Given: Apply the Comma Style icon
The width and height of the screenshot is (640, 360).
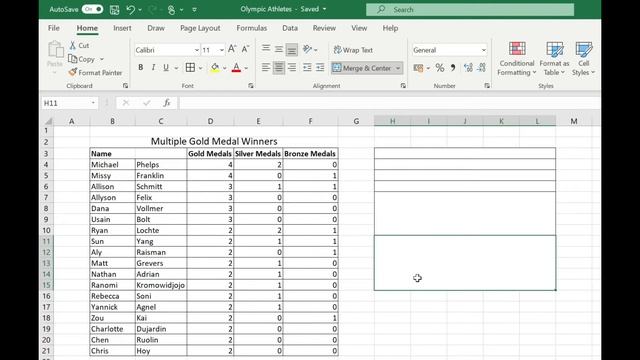Looking at the screenshot, I should click(453, 68).
